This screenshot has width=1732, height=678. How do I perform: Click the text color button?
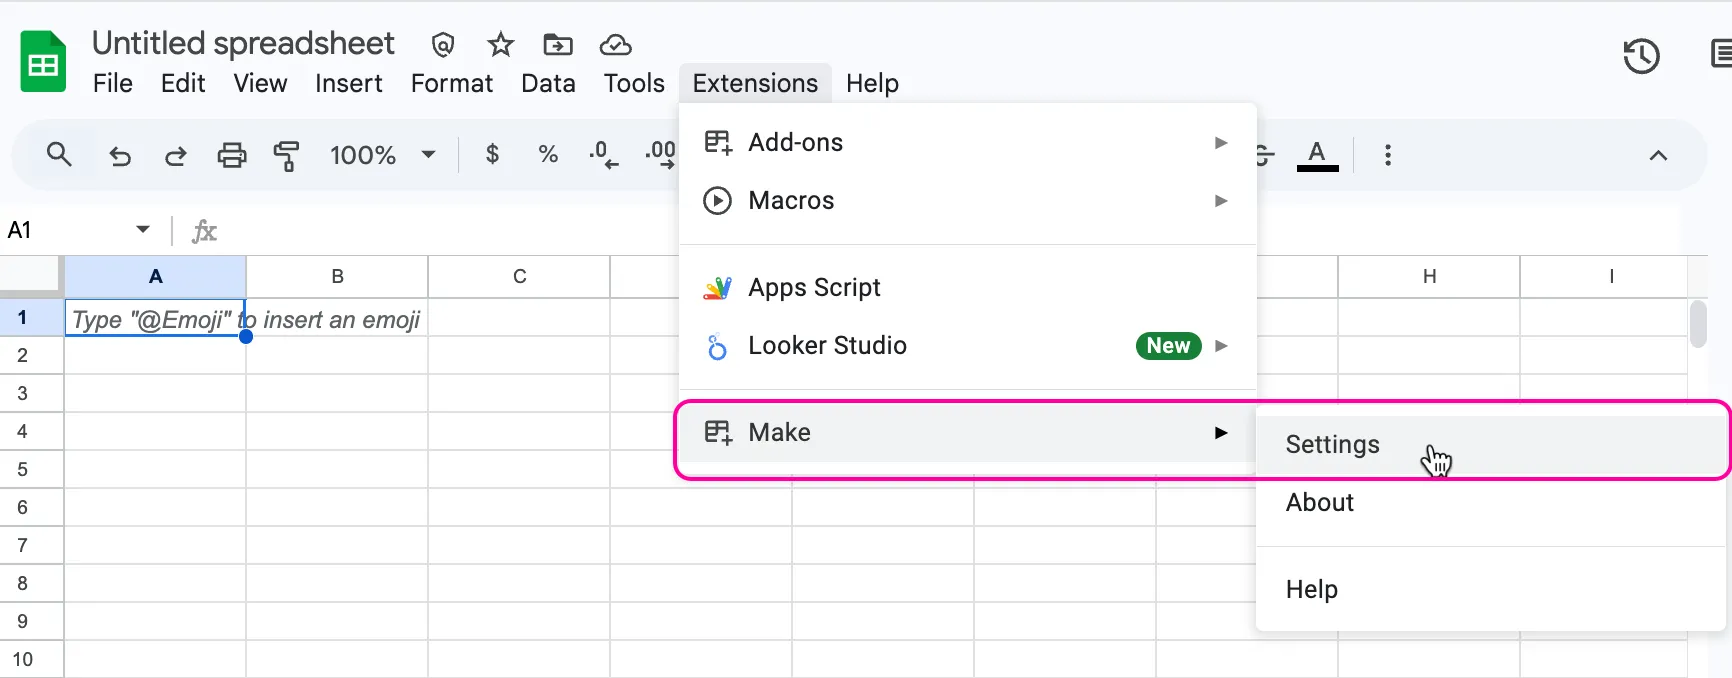(1317, 155)
